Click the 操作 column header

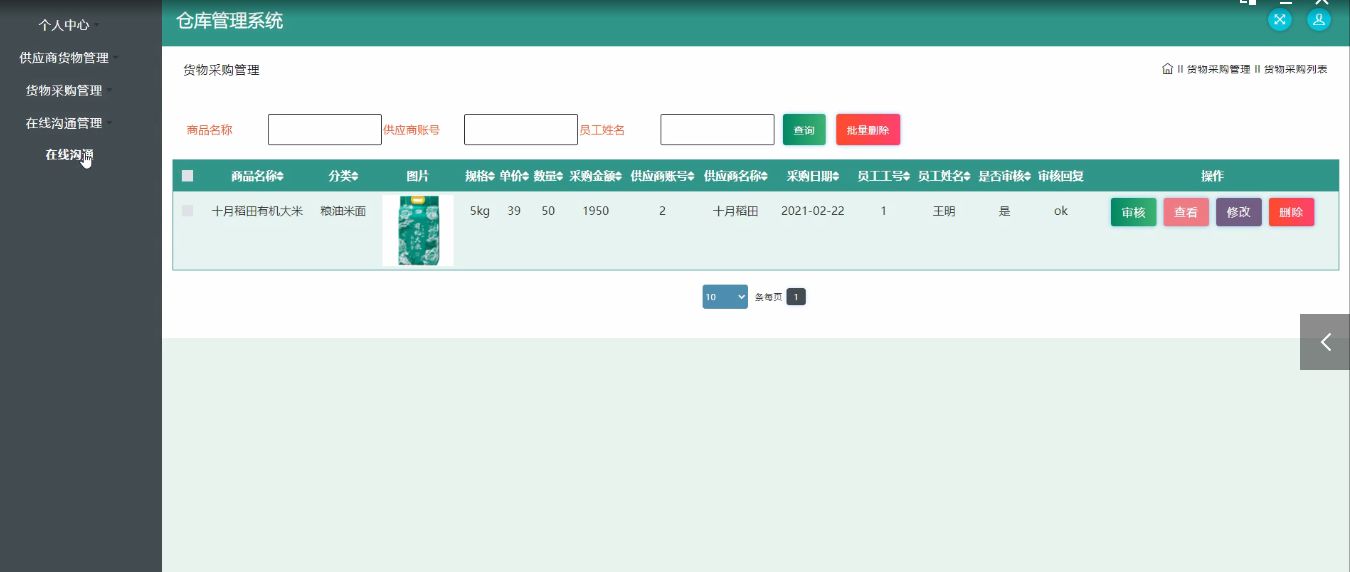(1212, 176)
